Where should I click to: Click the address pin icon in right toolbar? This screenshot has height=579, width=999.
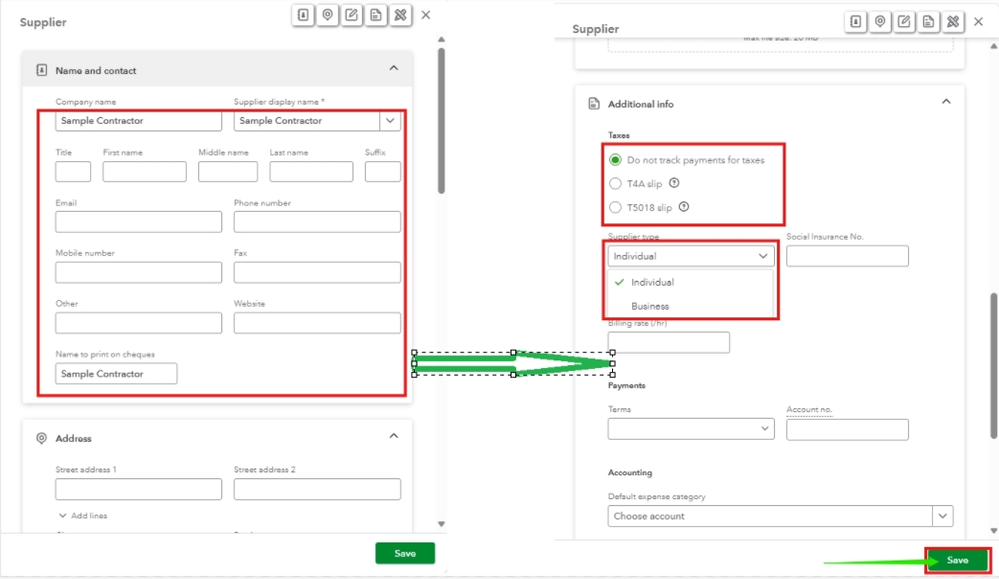(x=880, y=22)
